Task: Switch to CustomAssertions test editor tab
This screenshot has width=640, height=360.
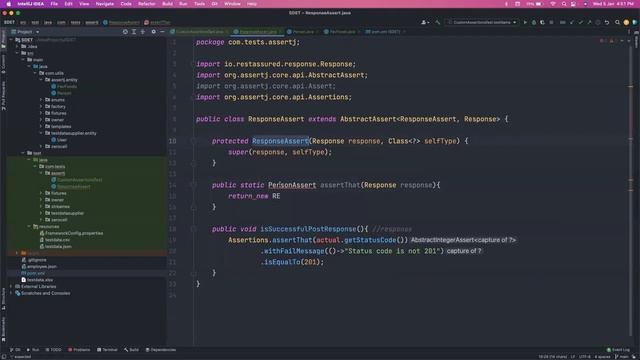Action: pos(200,32)
